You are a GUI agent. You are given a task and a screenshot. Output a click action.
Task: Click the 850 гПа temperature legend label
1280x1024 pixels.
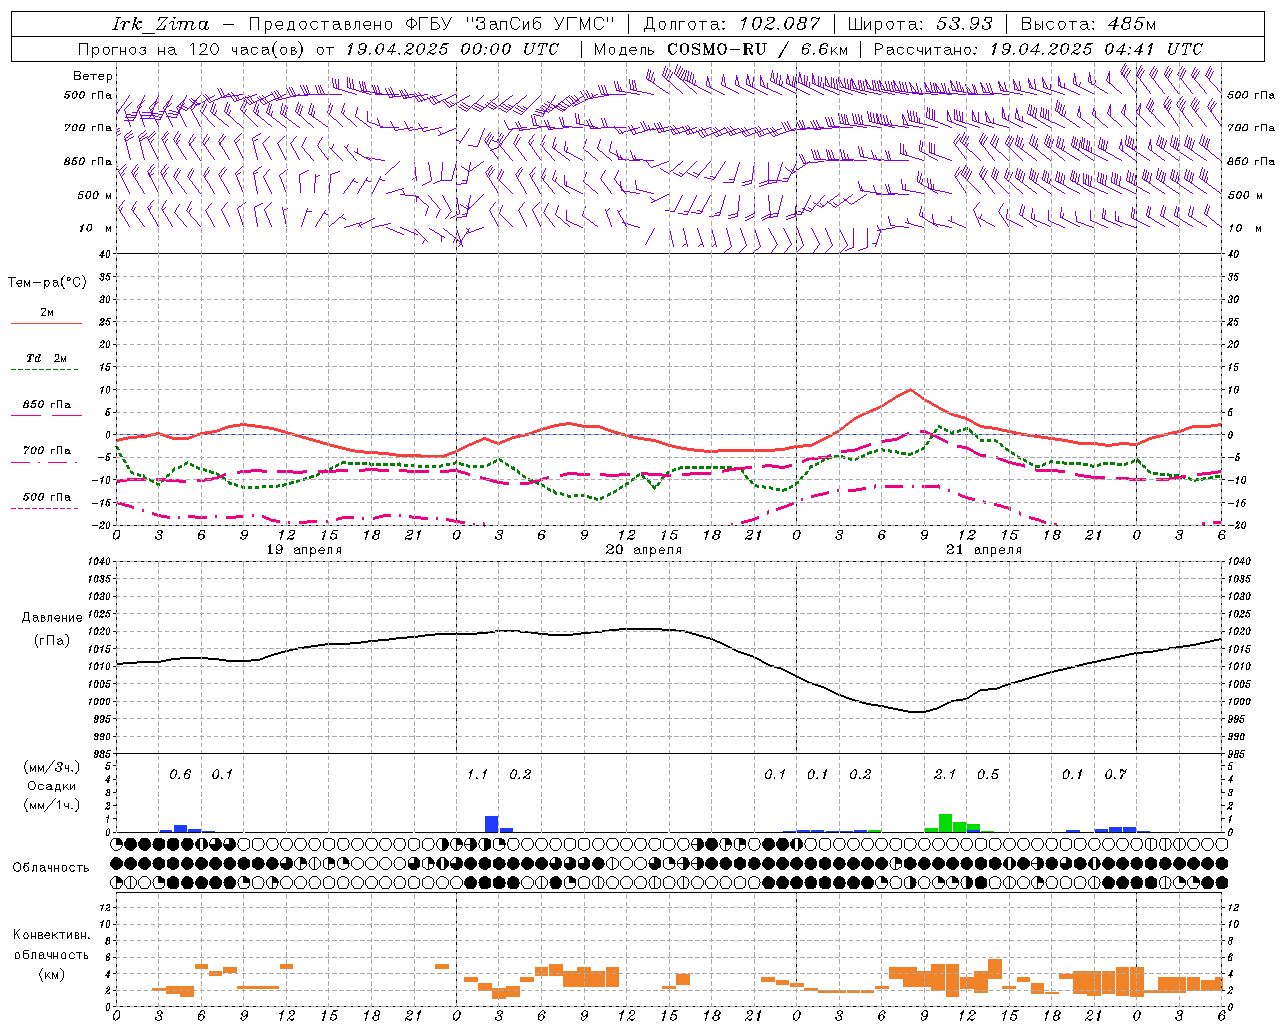47,405
